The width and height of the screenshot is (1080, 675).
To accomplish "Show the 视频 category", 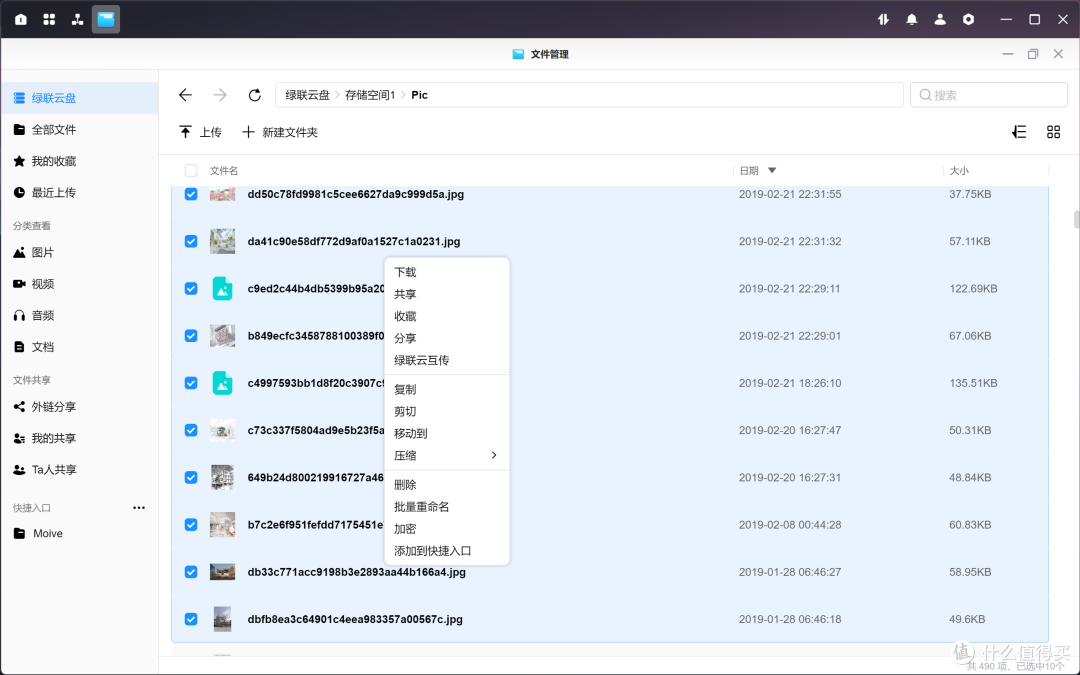I will coord(79,284).
